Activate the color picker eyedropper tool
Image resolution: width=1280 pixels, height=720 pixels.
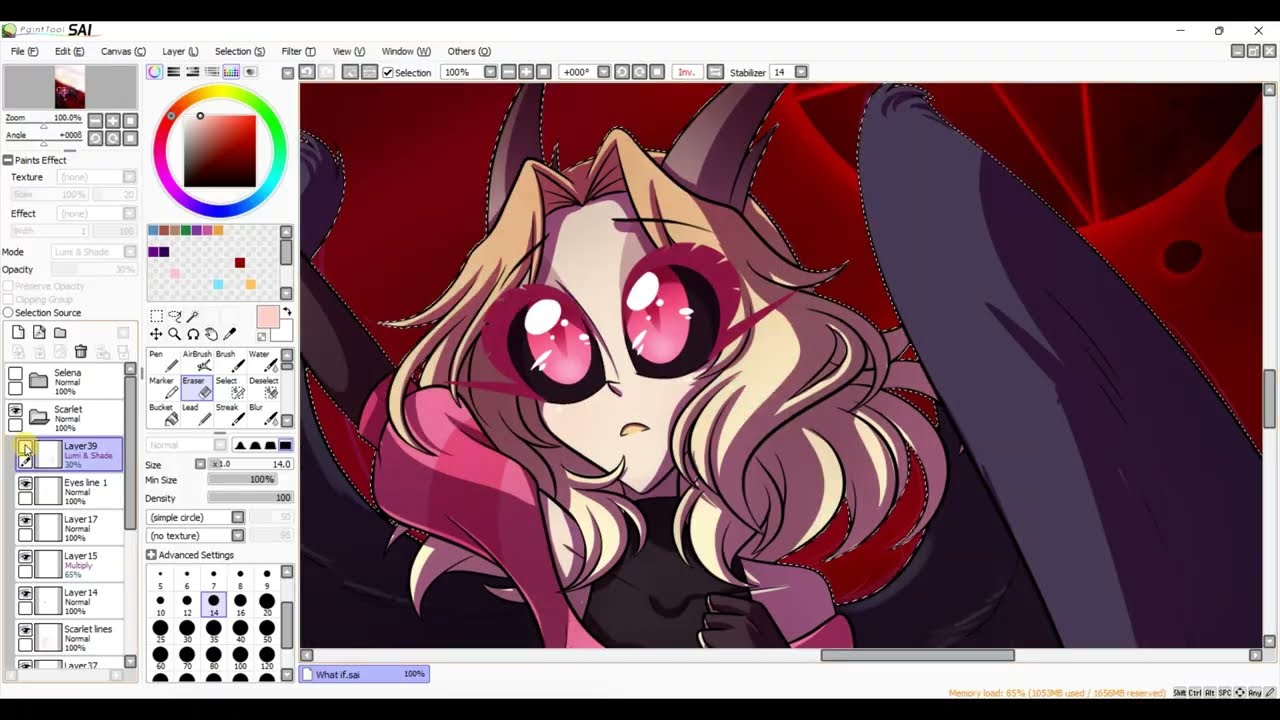click(230, 334)
